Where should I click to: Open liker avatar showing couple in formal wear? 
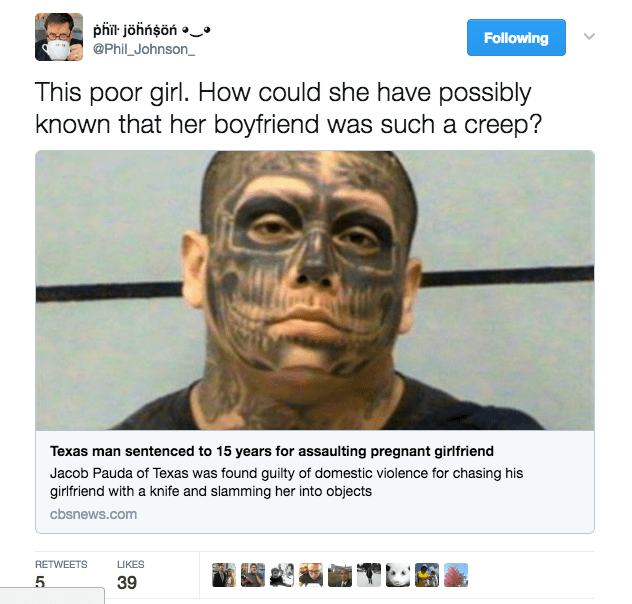point(224,575)
